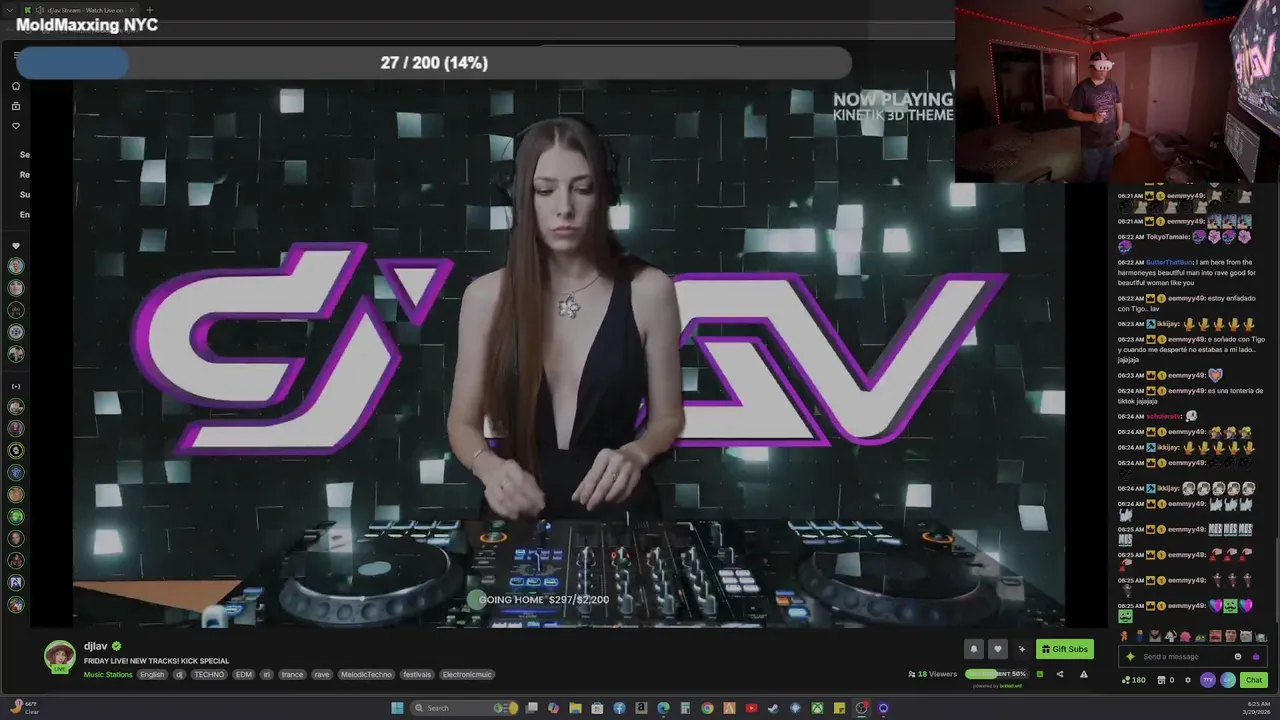Viewport: 1280px width, 720px height.
Task: Go to Kick home icon
Action: pos(16,86)
